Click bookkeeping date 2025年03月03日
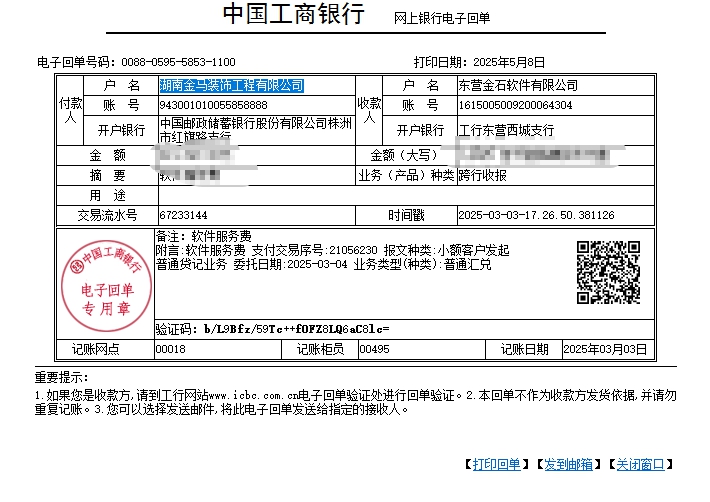710x502 pixels. pyautogui.click(x=605, y=349)
